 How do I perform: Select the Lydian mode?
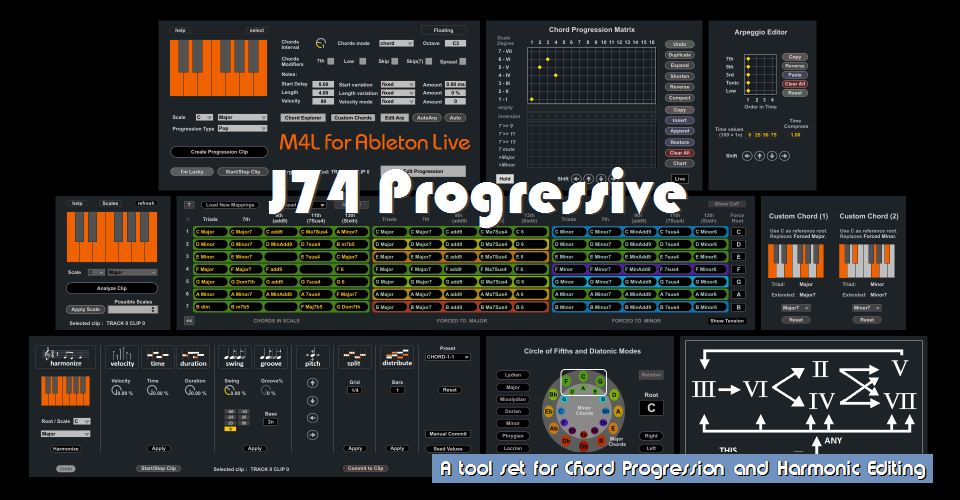tap(513, 375)
